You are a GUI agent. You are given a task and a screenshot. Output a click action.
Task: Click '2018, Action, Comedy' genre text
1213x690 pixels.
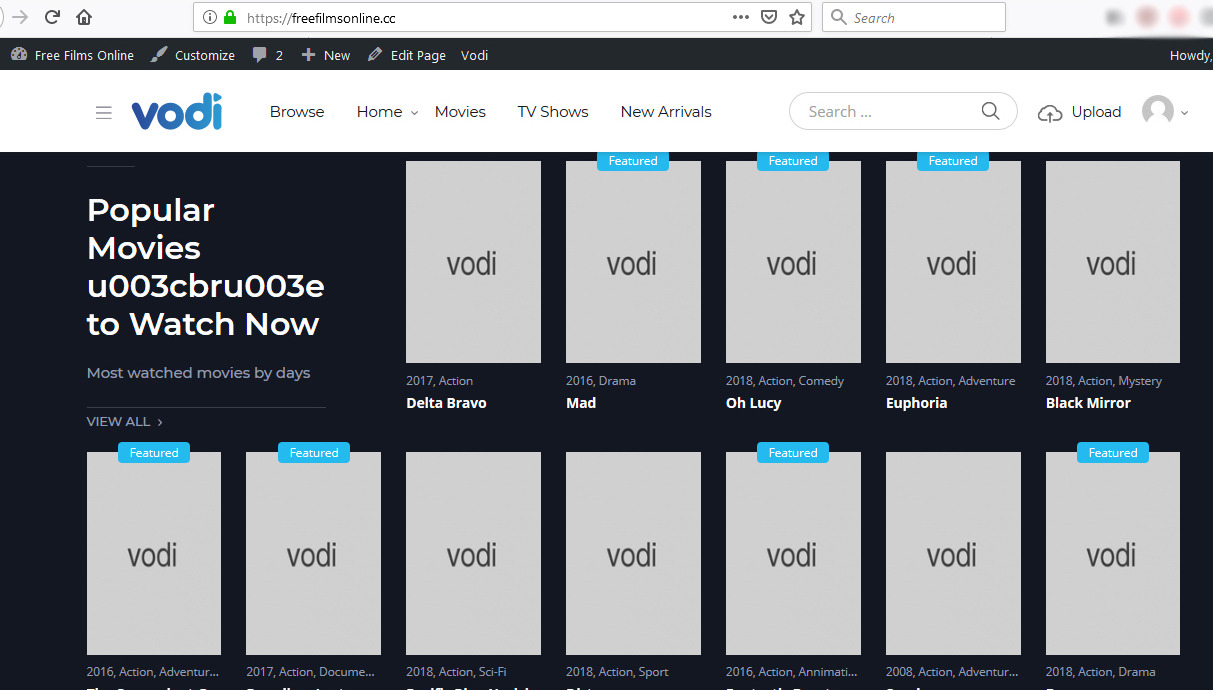point(785,381)
